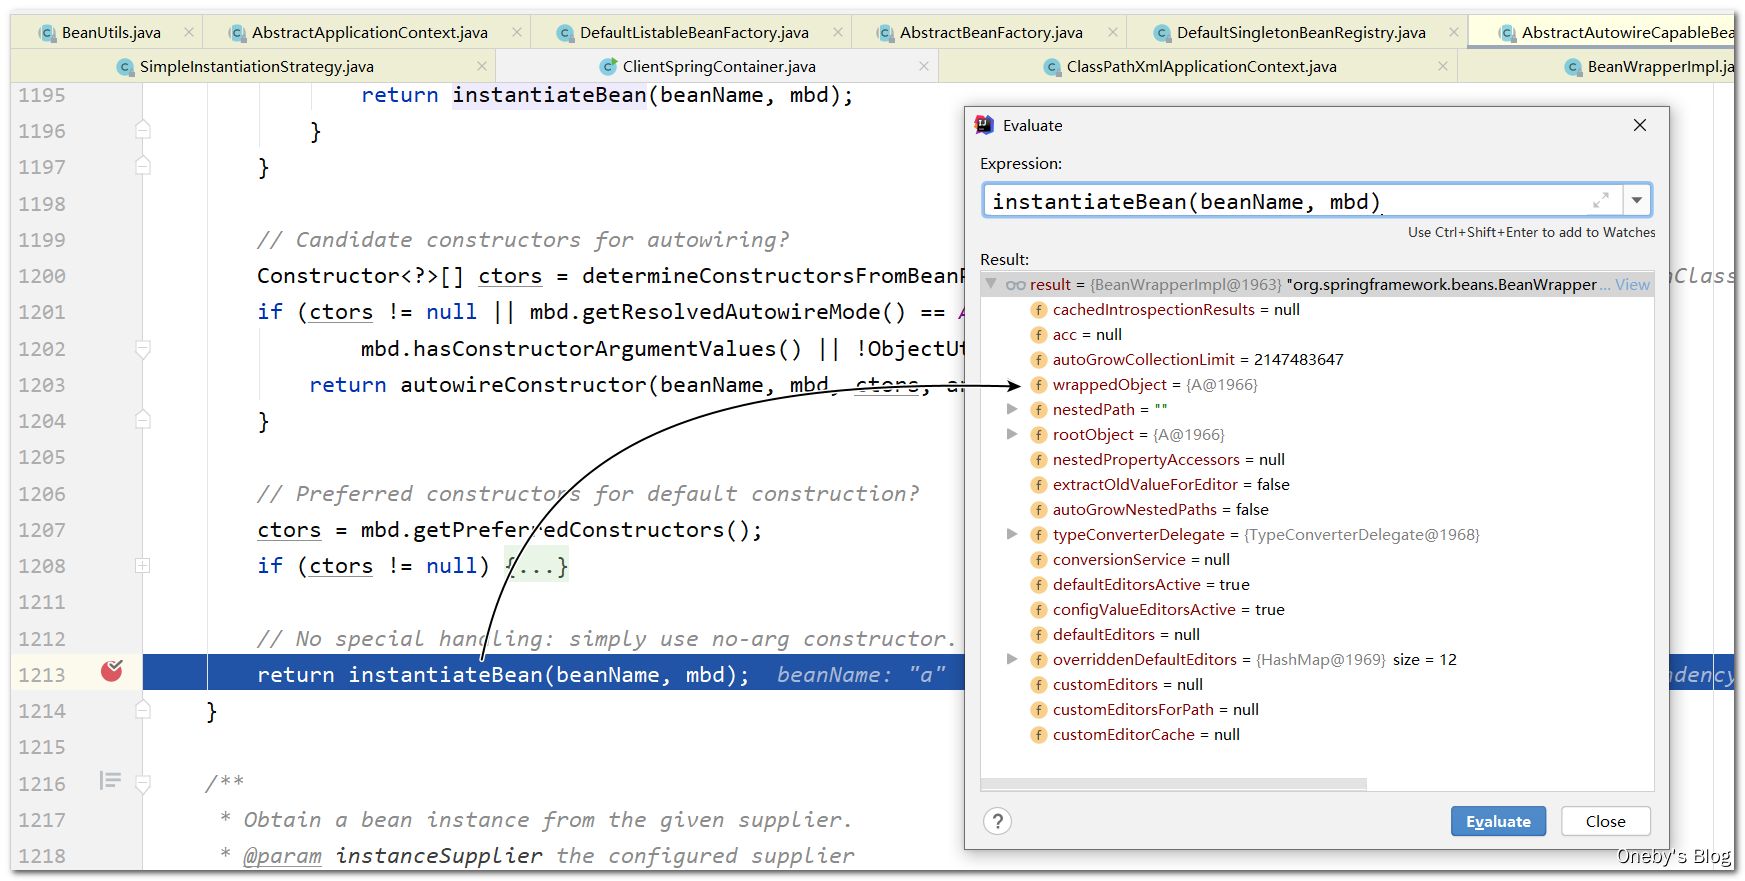Collapse the code block at line 1197
This screenshot has width=1745, height=881.
(143, 166)
